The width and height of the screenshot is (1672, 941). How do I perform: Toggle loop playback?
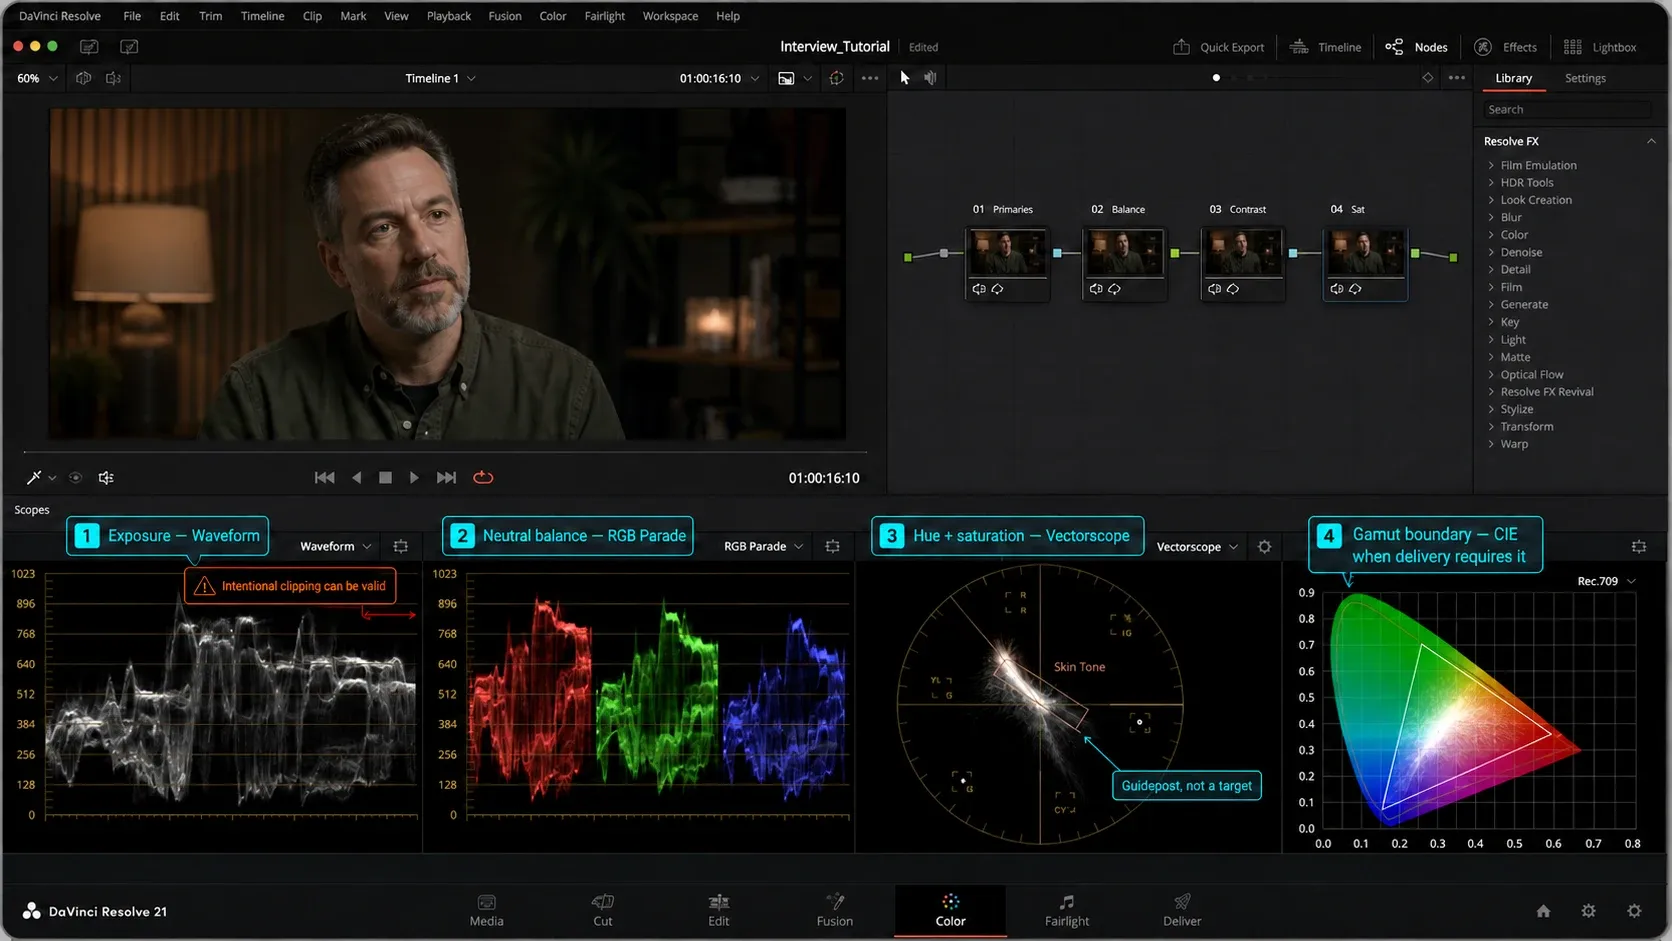(483, 478)
